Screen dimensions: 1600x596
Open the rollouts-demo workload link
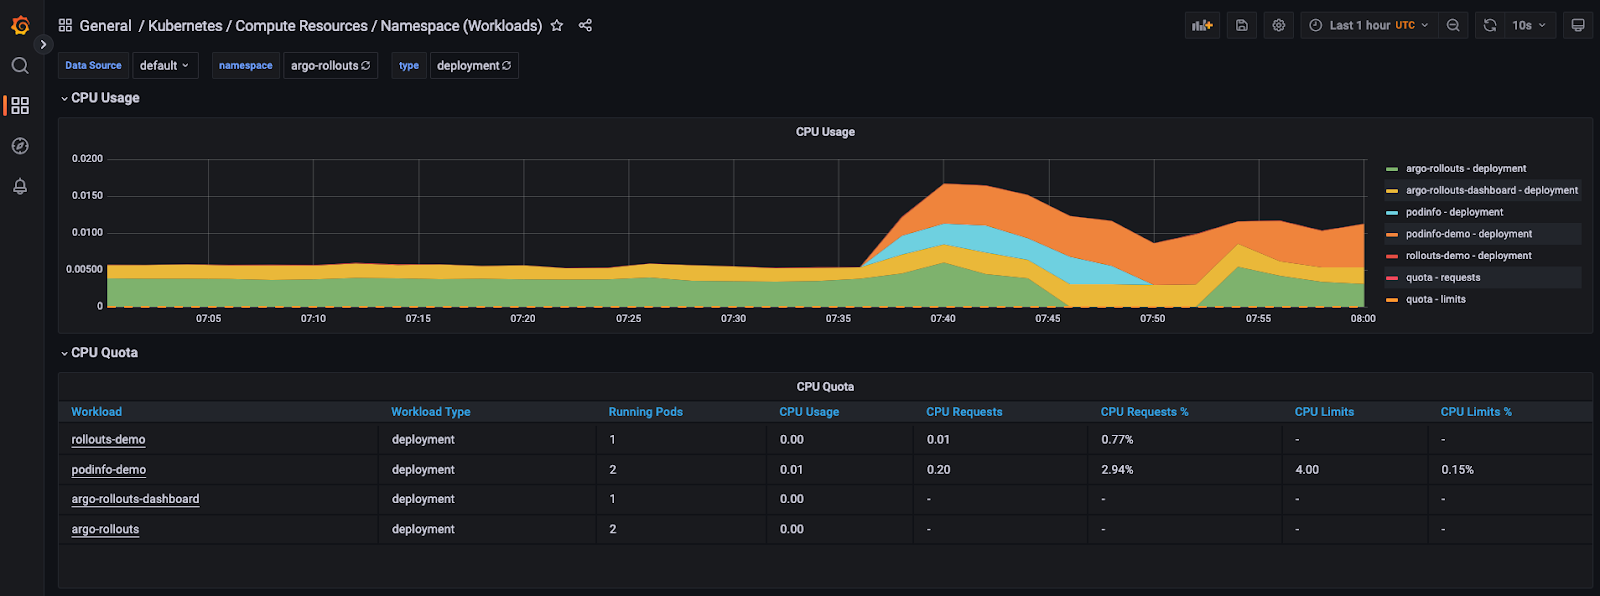(x=108, y=439)
